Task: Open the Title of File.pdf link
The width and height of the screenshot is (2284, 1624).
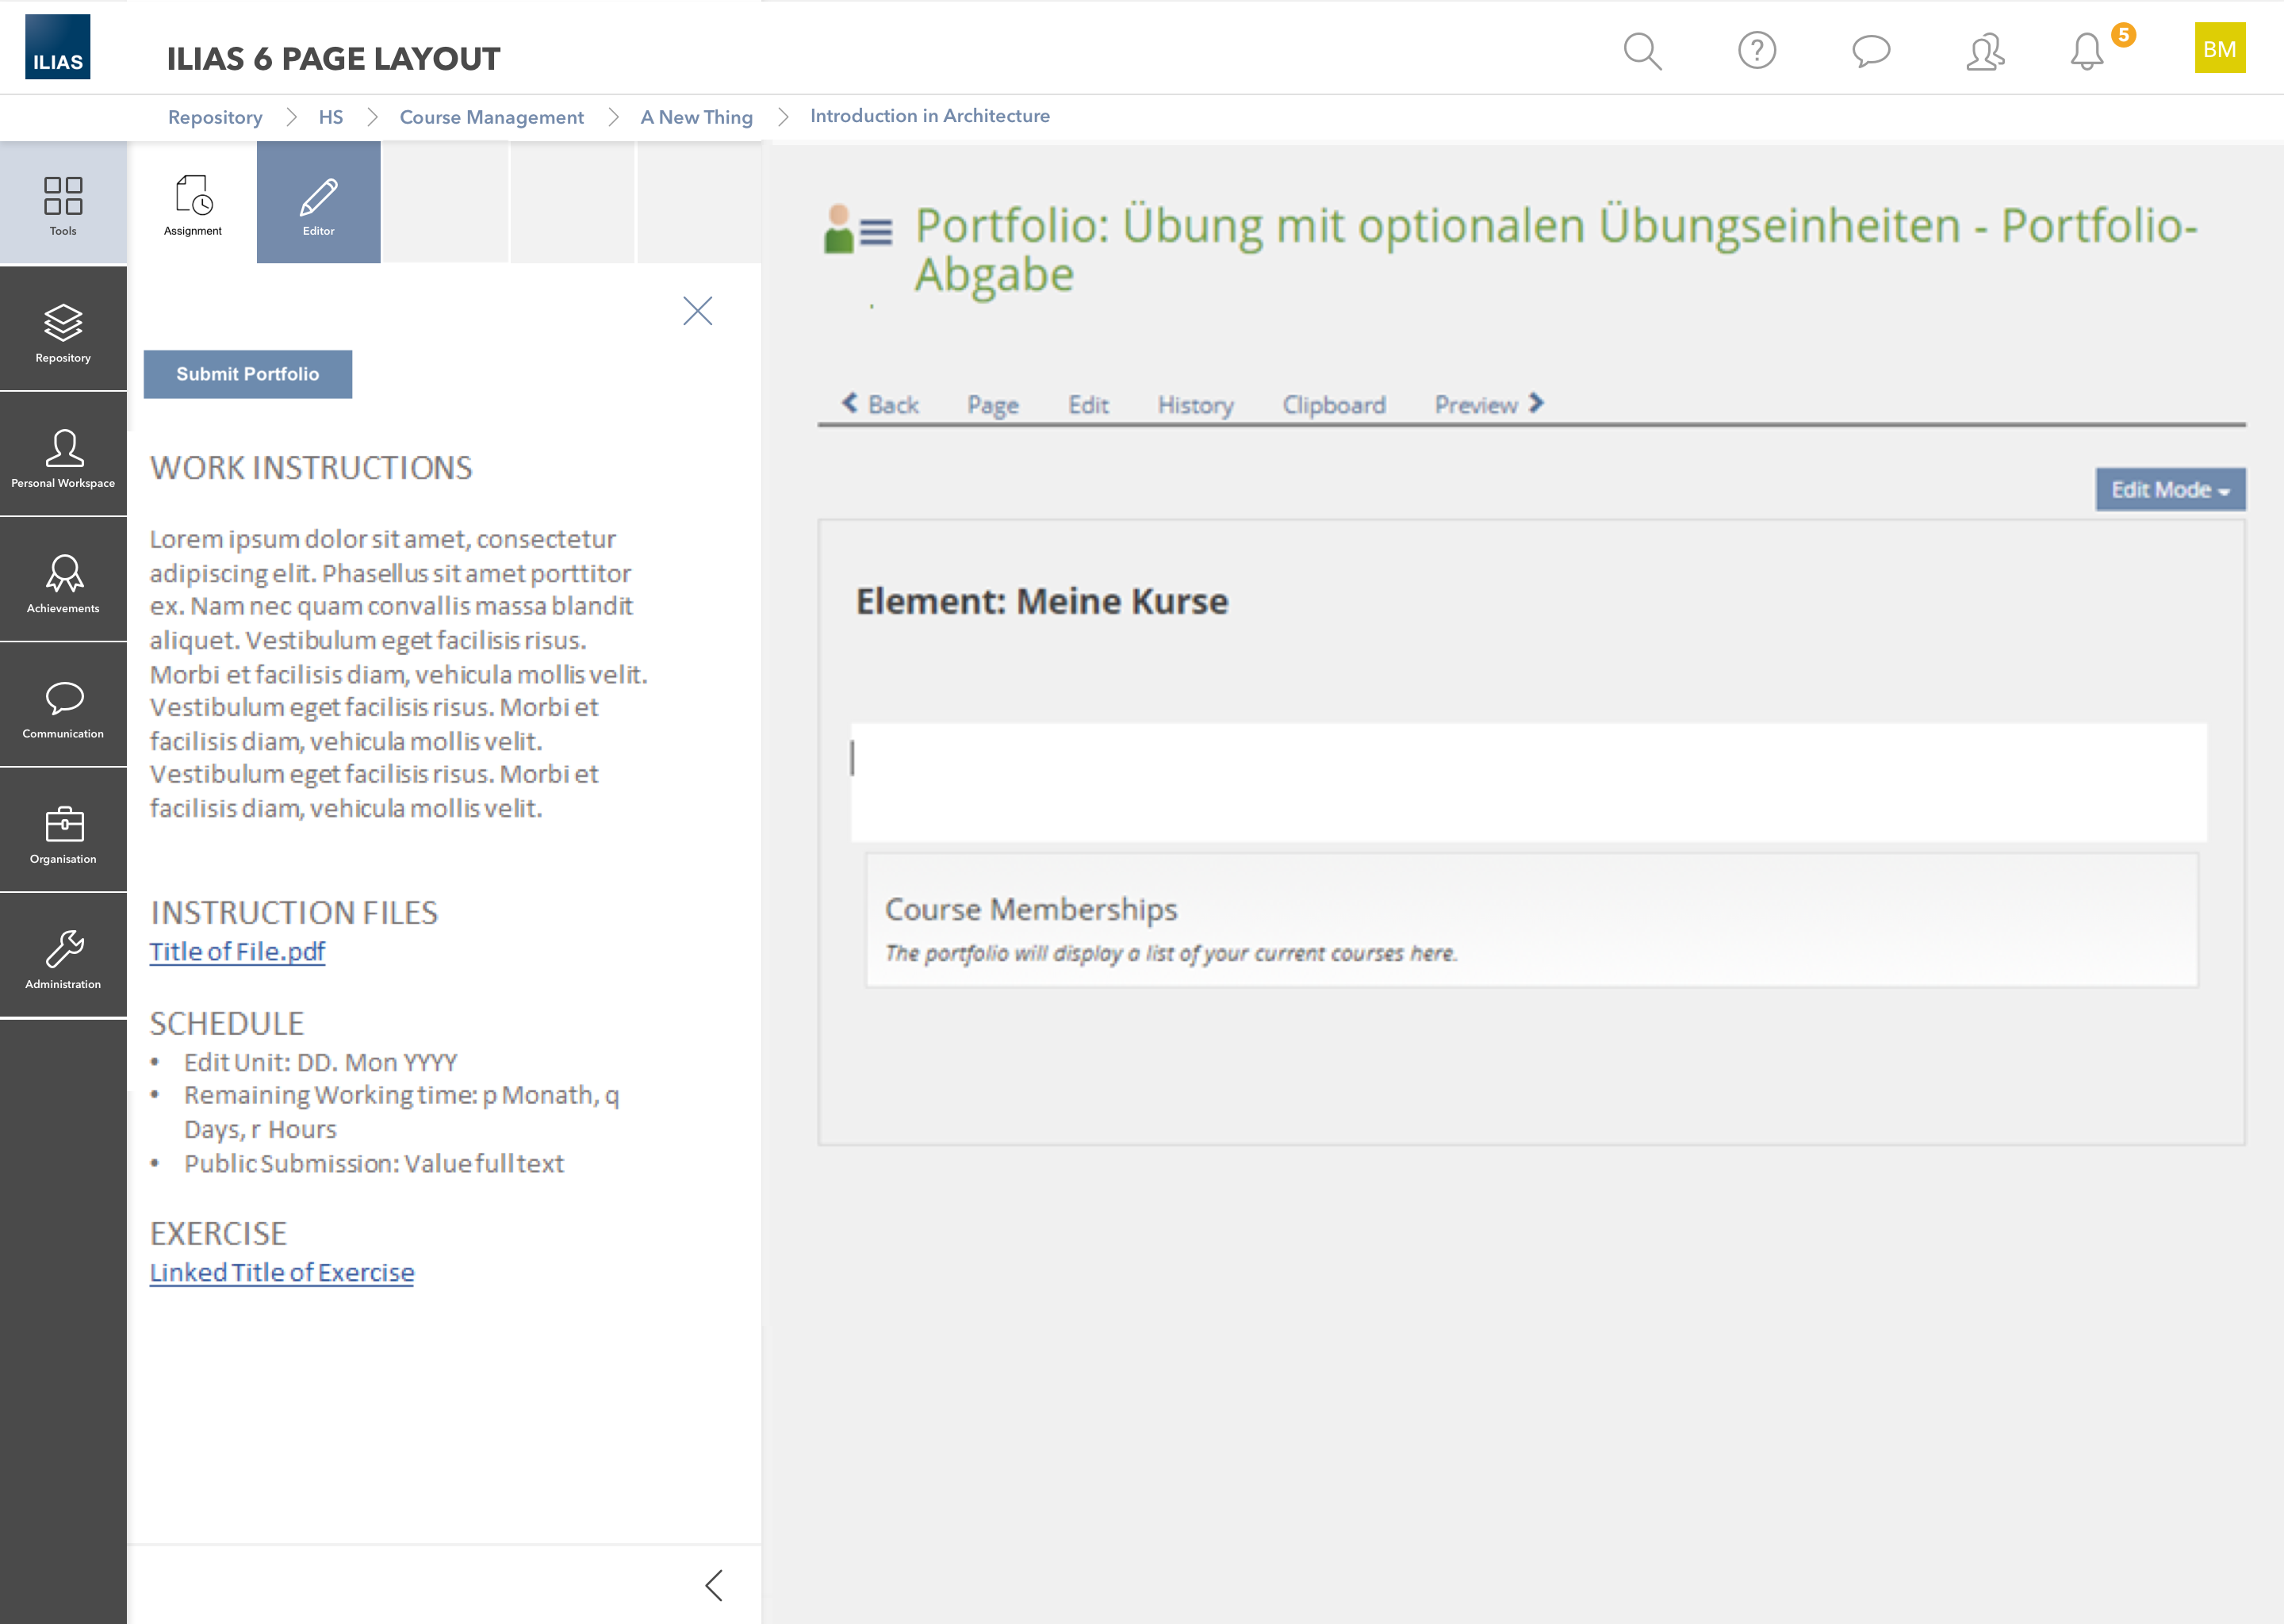Action: point(237,951)
